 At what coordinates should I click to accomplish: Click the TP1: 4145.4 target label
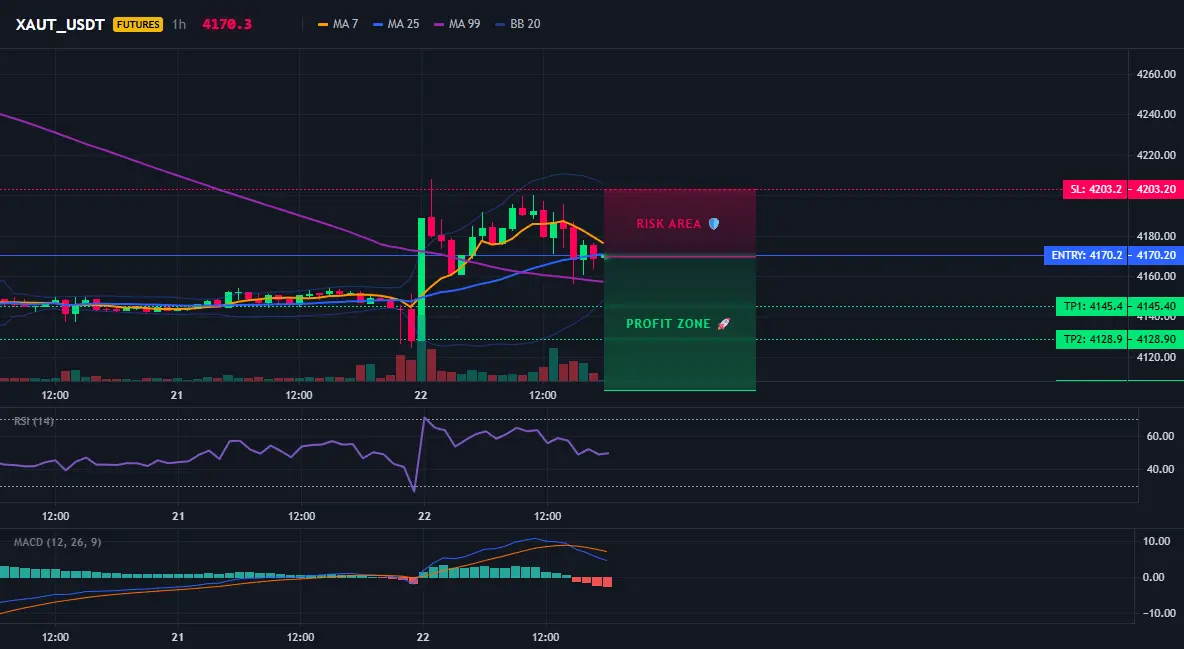pyautogui.click(x=1092, y=307)
